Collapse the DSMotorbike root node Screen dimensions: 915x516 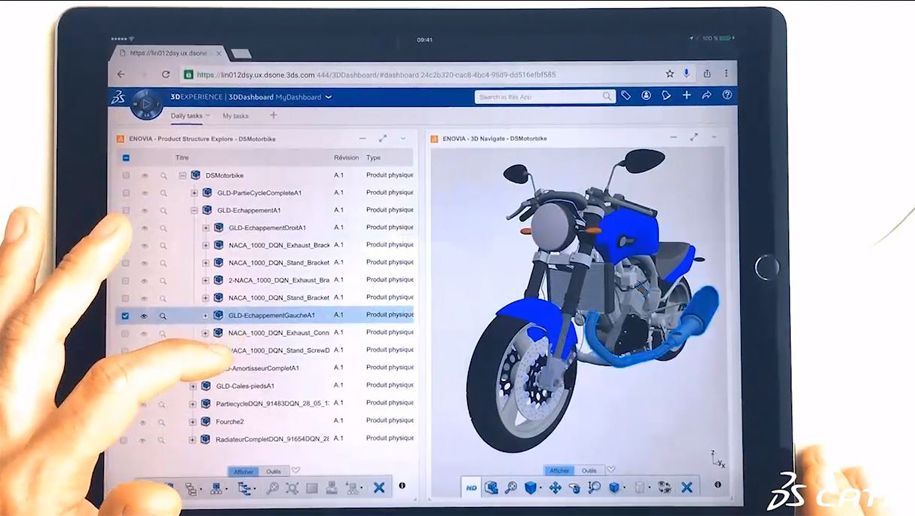click(x=183, y=175)
